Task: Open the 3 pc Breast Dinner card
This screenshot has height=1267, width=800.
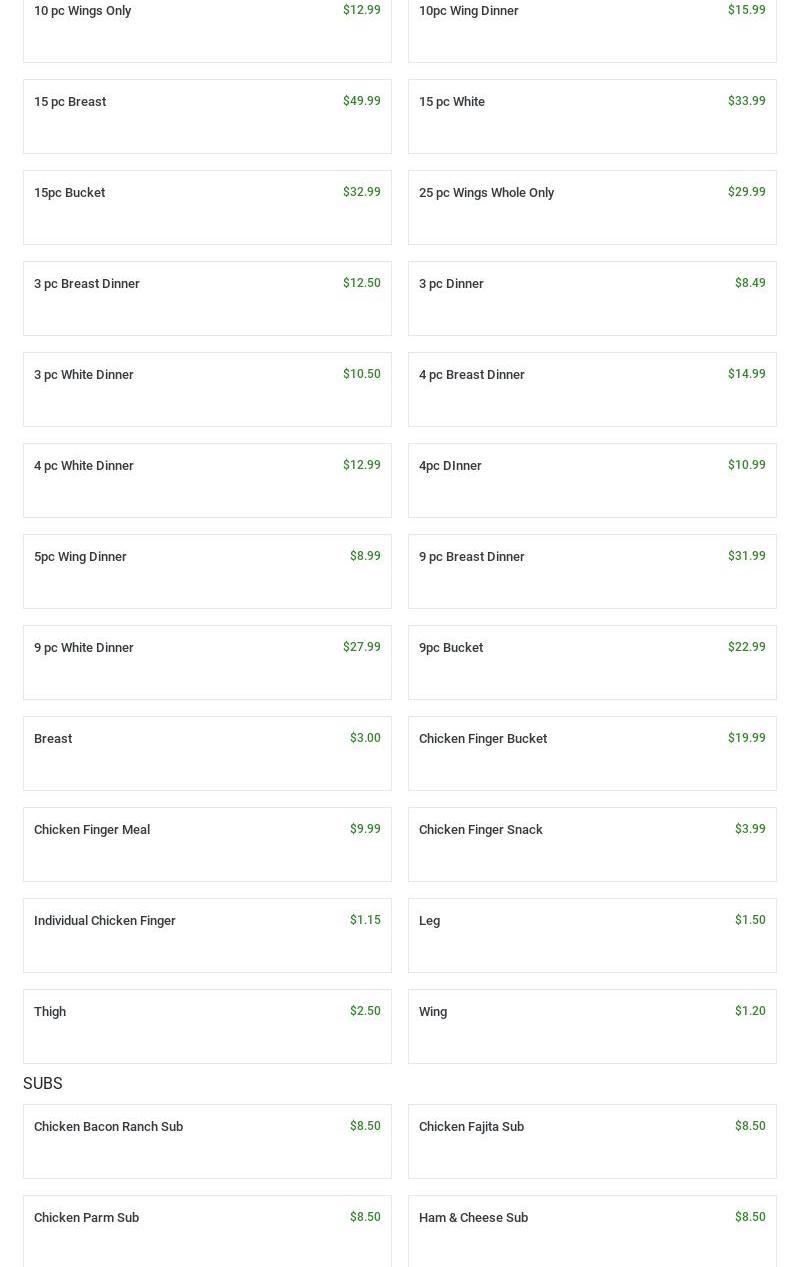Action: (207, 298)
